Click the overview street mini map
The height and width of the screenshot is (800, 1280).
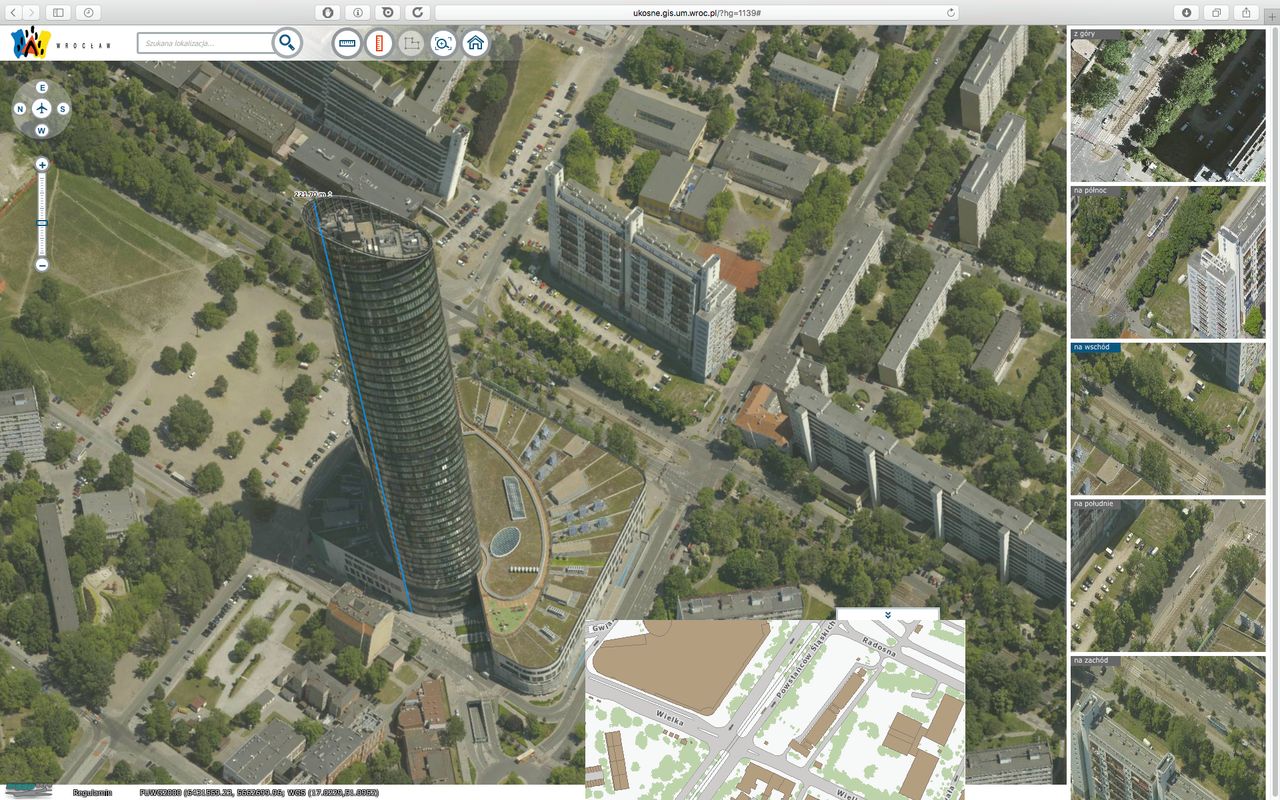(x=775, y=709)
